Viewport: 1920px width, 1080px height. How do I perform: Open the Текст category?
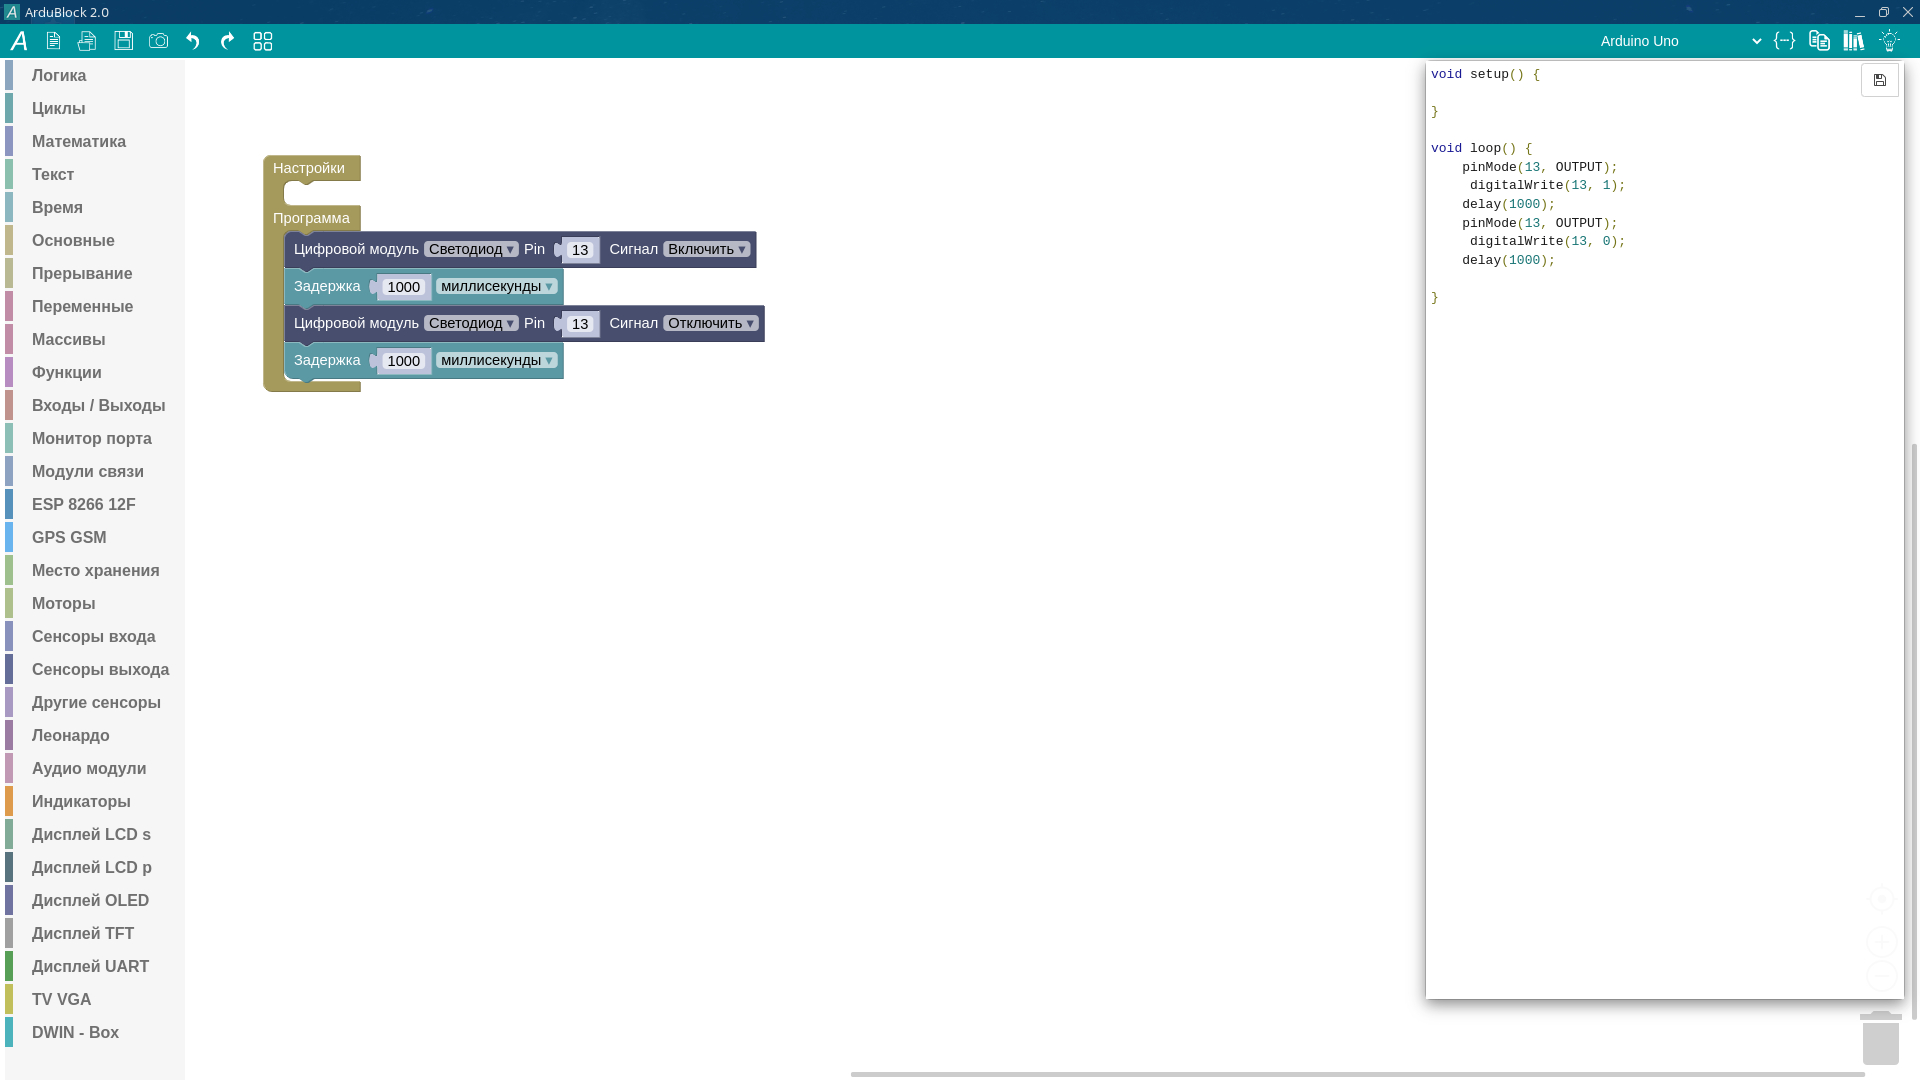click(x=94, y=174)
